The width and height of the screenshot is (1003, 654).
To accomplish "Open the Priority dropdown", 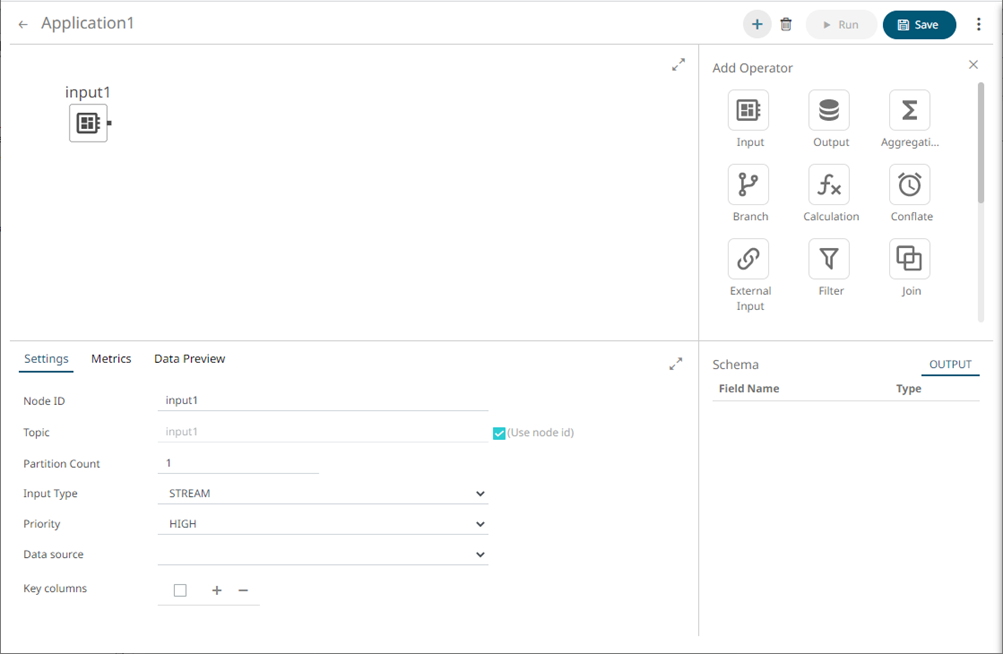I will (323, 524).
